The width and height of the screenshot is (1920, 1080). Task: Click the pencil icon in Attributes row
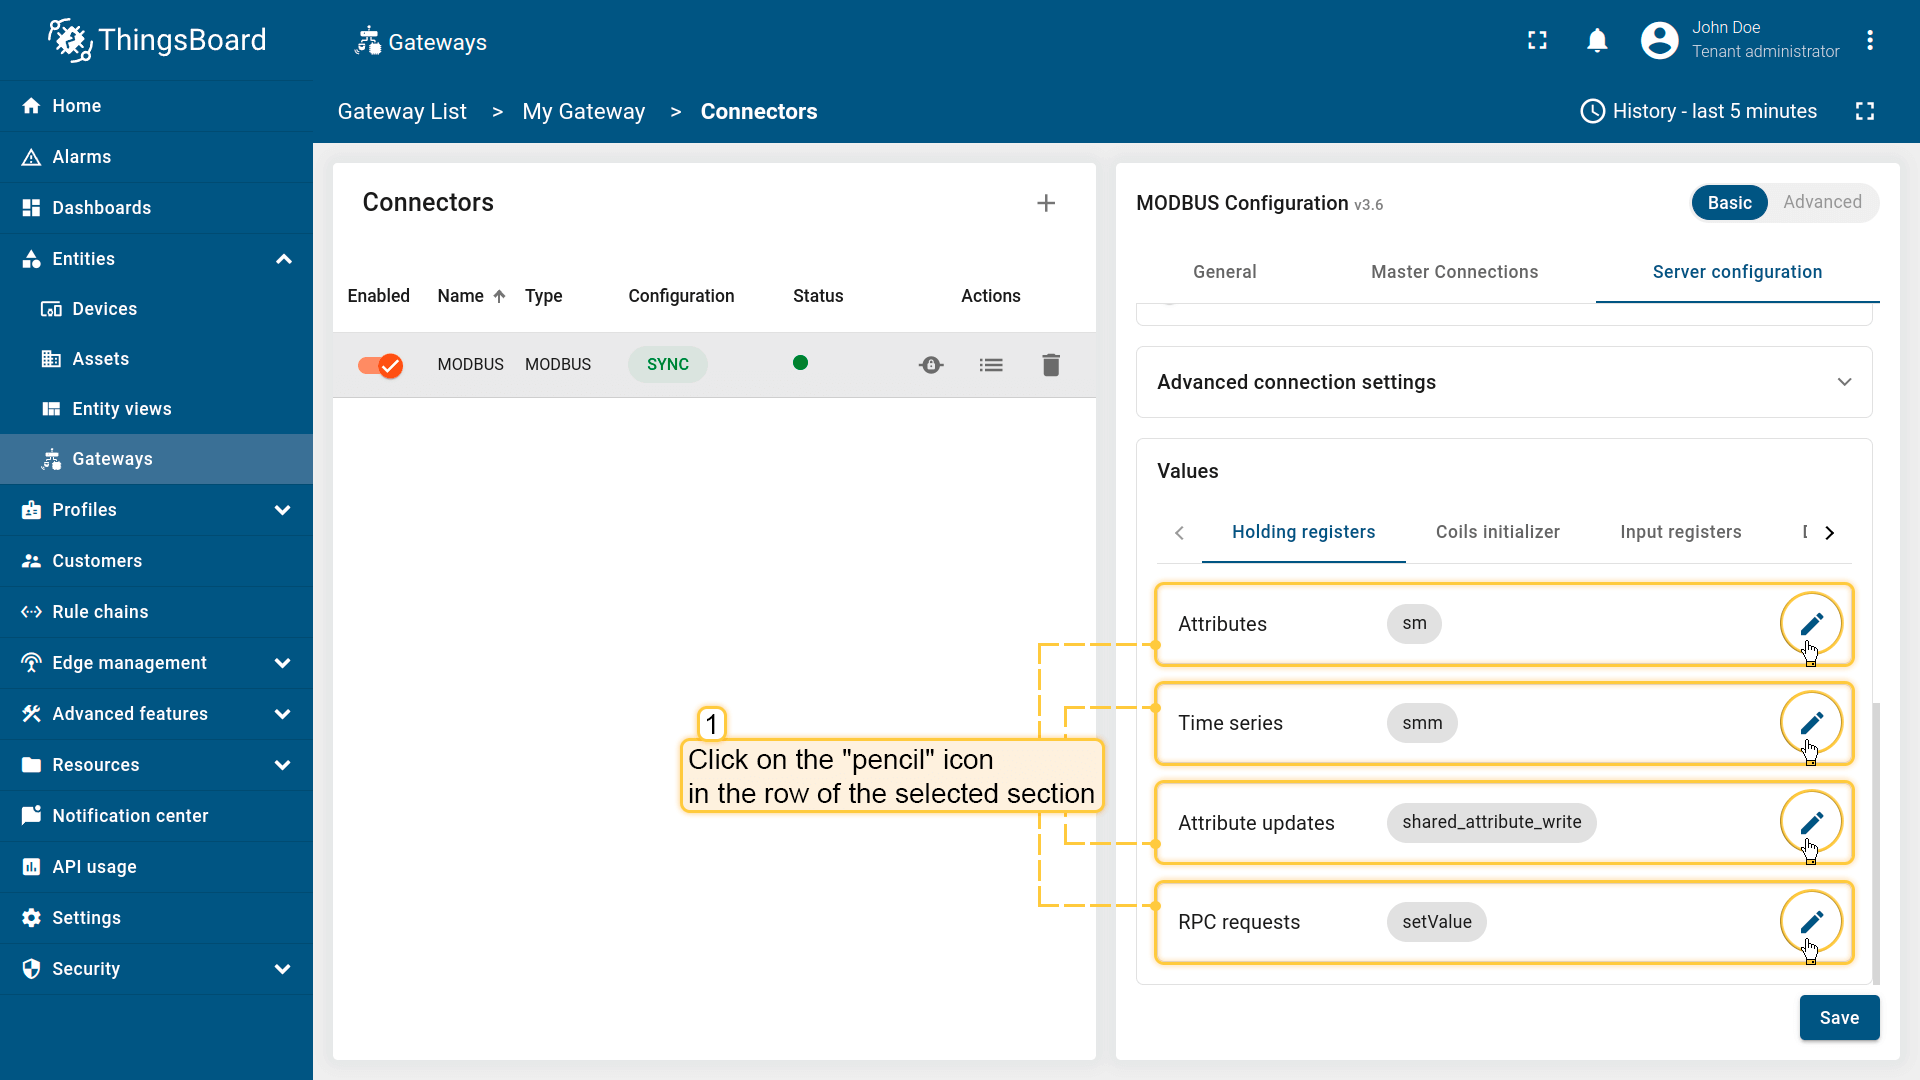tap(1811, 624)
